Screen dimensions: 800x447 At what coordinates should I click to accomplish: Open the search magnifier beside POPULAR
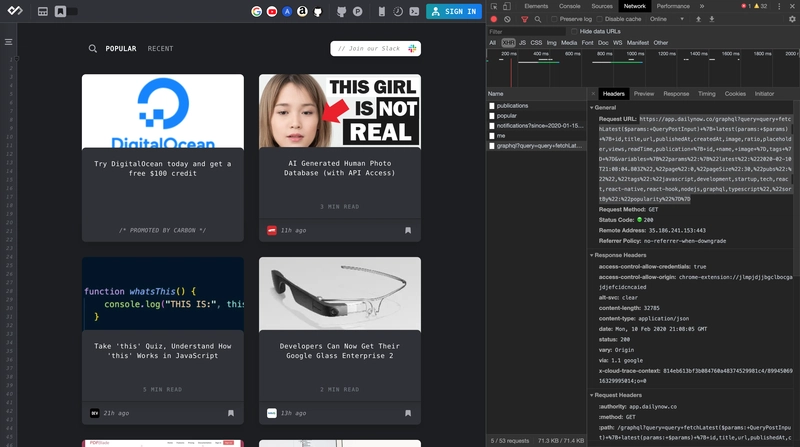coord(92,48)
